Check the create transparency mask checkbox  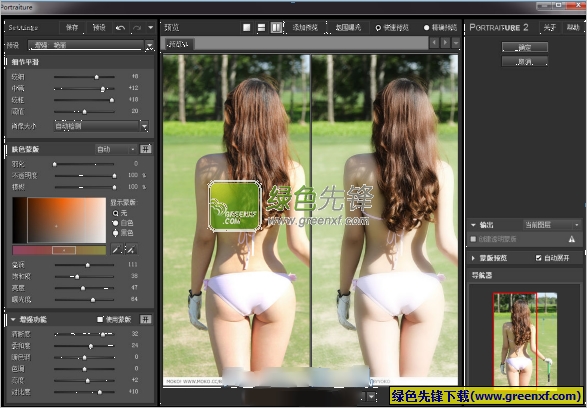(473, 239)
